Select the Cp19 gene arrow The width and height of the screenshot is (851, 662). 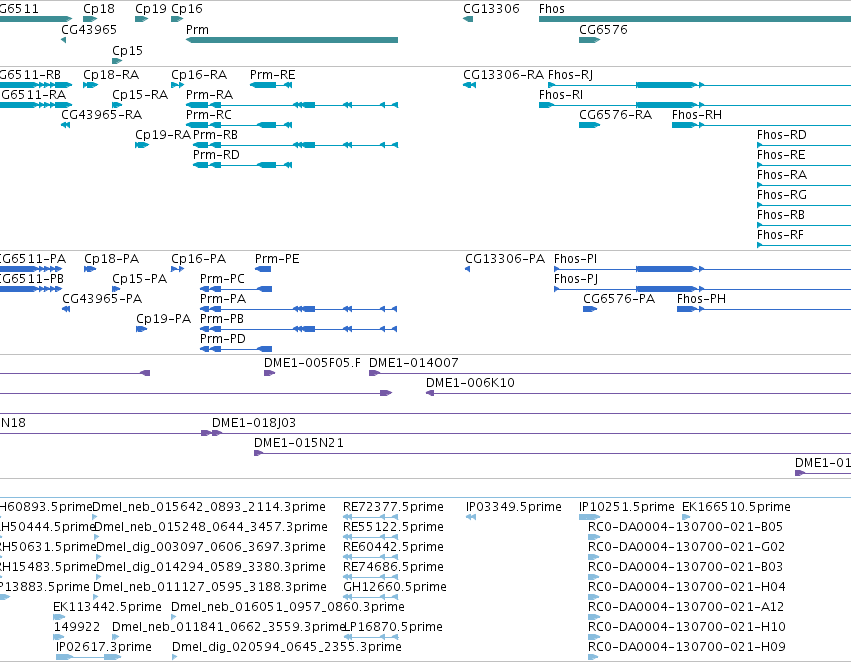tap(142, 20)
